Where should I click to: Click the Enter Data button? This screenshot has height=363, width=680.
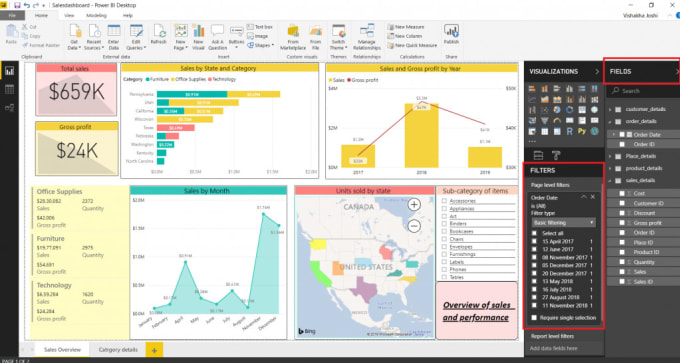(x=114, y=37)
